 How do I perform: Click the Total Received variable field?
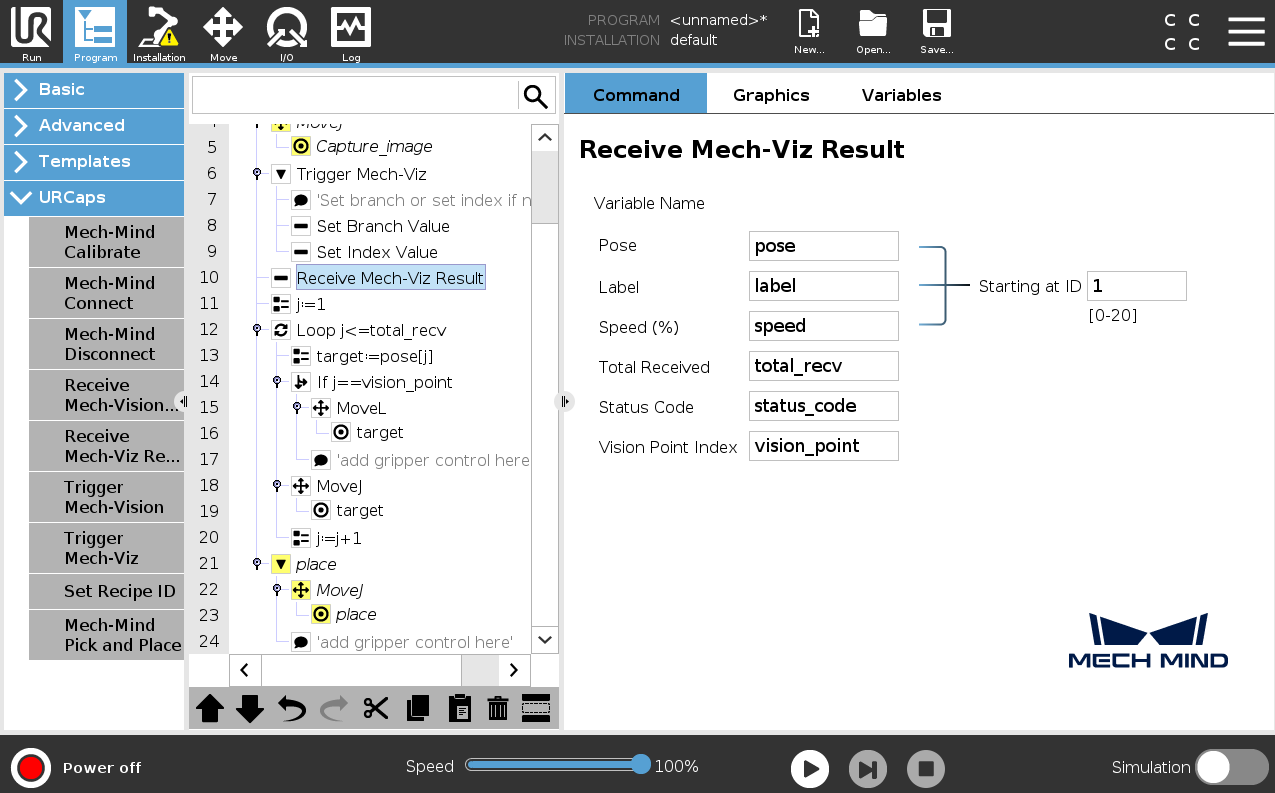(x=824, y=366)
